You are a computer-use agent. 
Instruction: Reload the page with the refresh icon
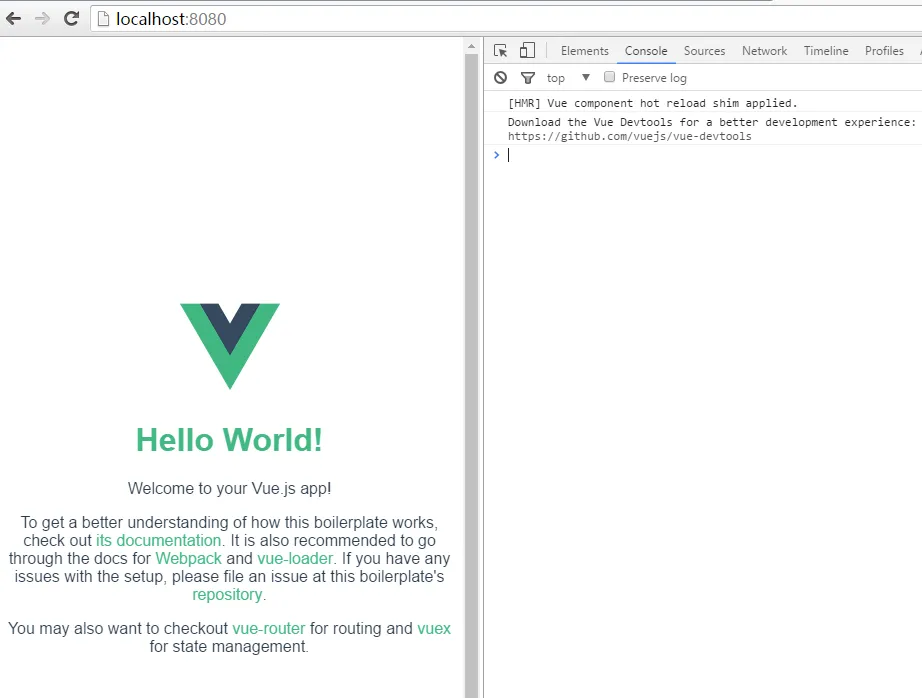click(71, 19)
